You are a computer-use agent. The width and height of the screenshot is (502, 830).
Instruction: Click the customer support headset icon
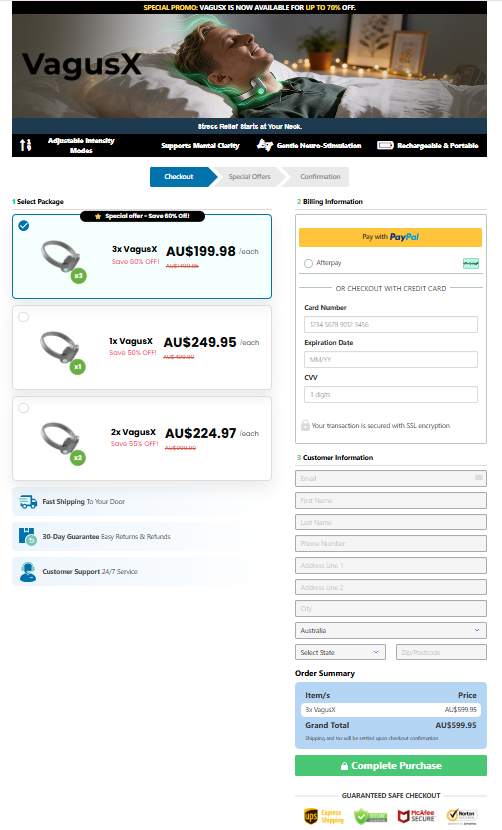click(28, 572)
